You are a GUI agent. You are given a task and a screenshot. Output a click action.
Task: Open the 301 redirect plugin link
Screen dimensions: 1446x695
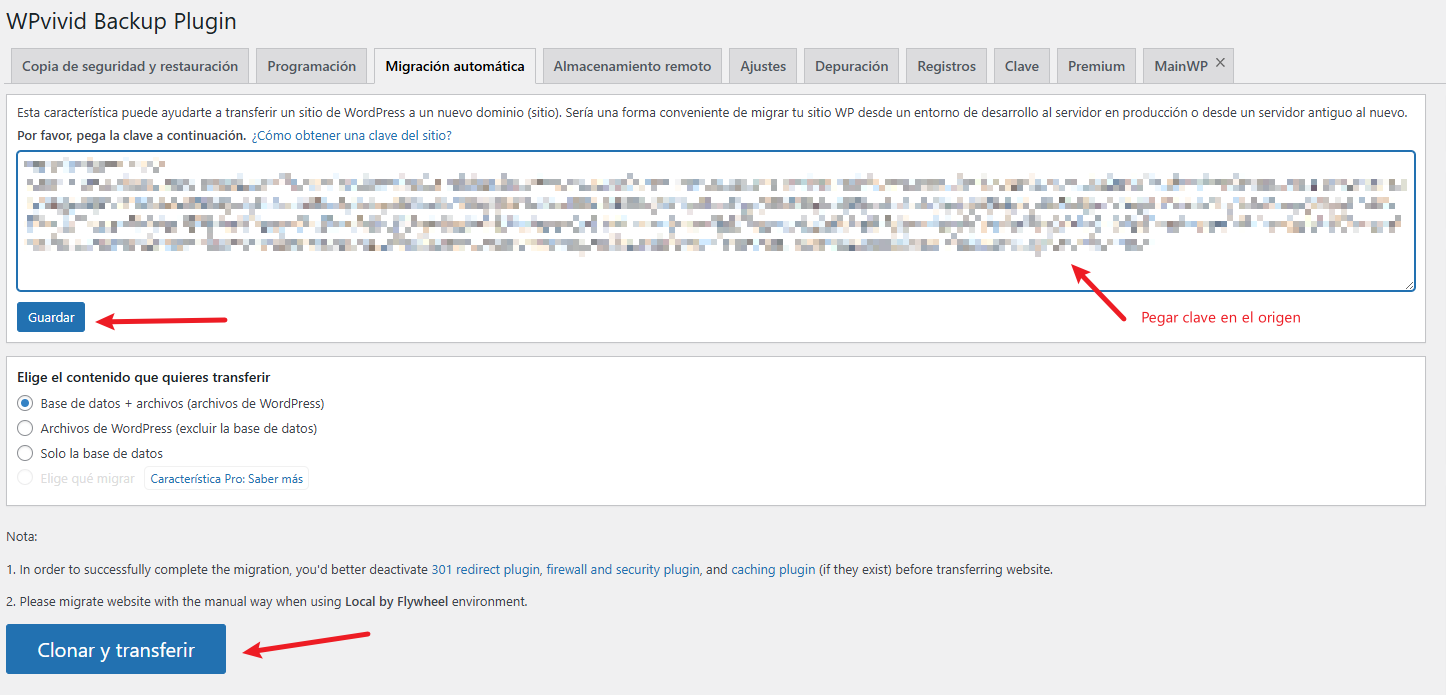(x=485, y=570)
